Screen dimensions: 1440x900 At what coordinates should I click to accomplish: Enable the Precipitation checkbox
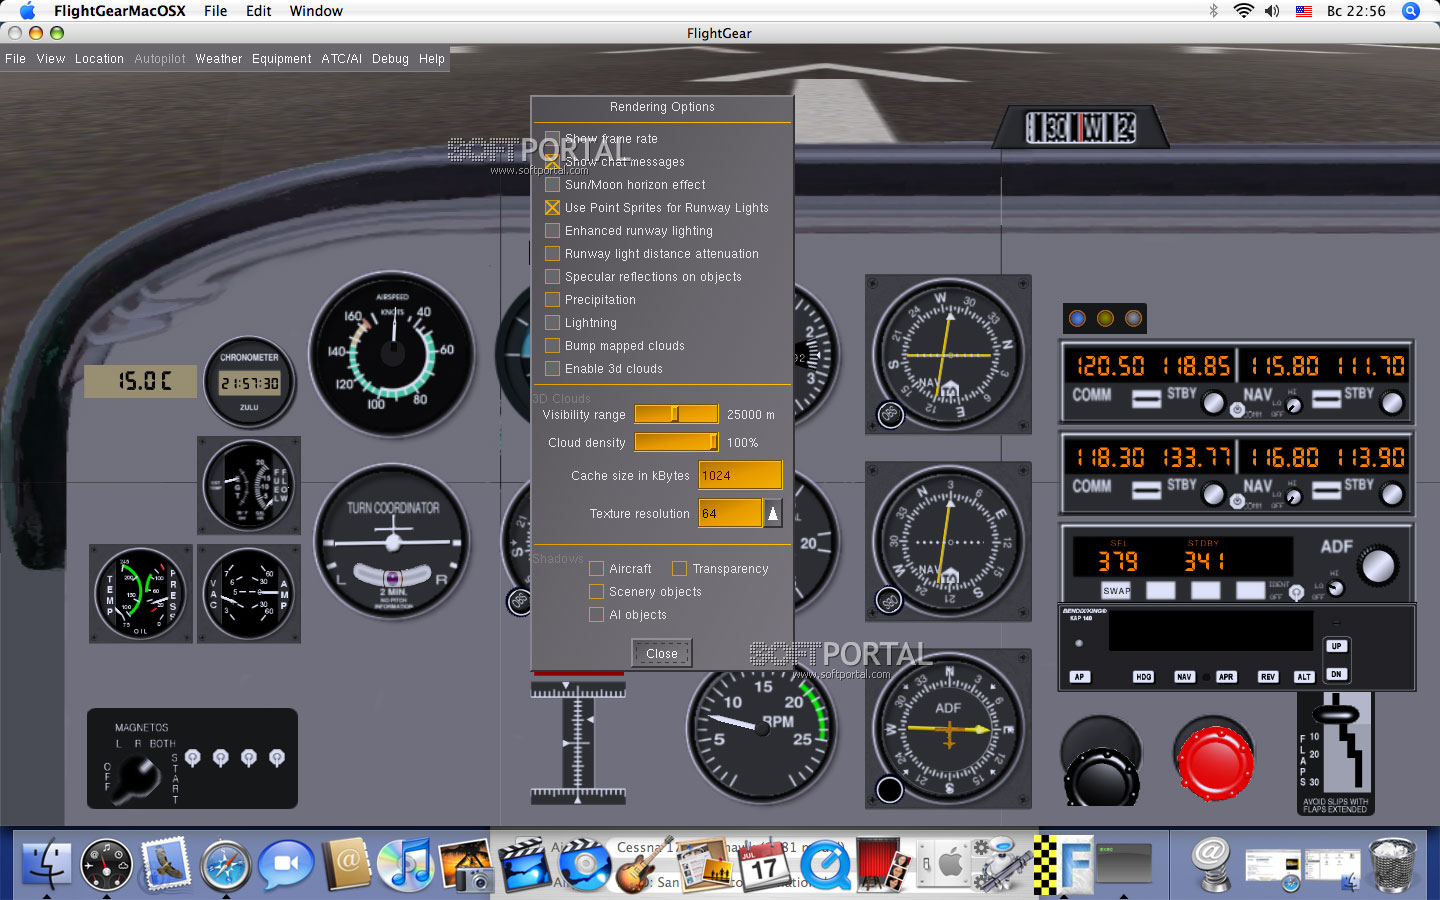[552, 300]
